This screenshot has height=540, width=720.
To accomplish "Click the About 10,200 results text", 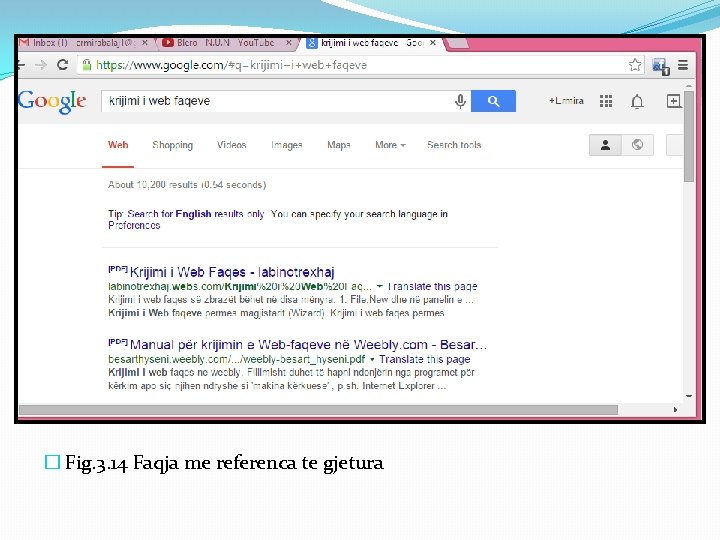I will point(187,185).
